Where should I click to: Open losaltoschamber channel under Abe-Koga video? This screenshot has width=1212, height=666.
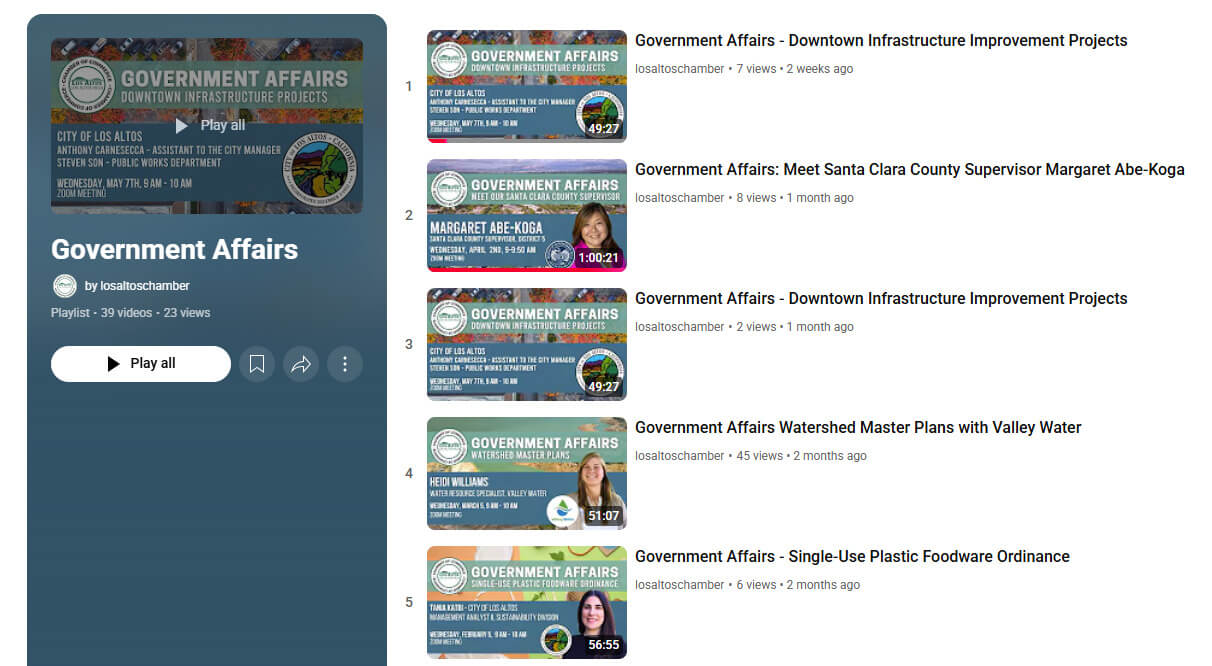pos(679,198)
